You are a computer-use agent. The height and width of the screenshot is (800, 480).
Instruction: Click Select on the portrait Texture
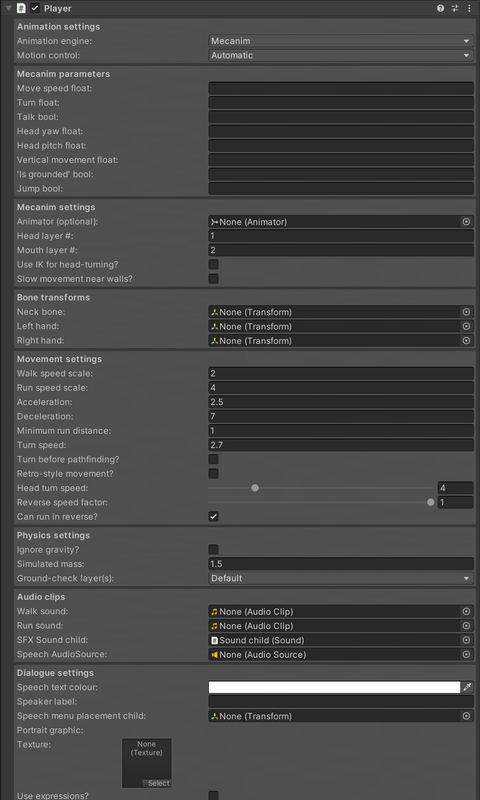pos(159,783)
